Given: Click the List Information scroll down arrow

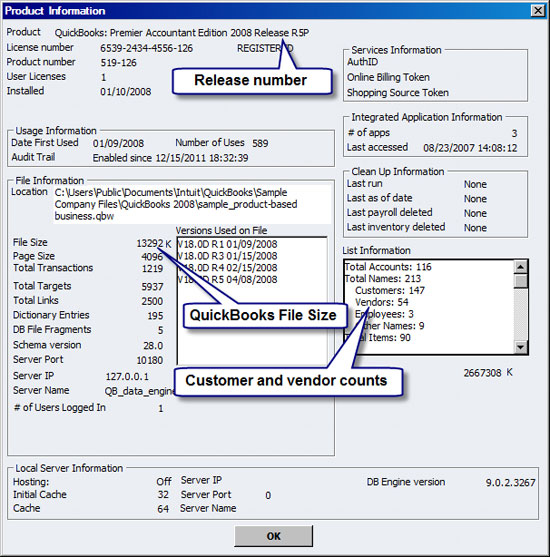Looking at the screenshot, I should point(521,347).
